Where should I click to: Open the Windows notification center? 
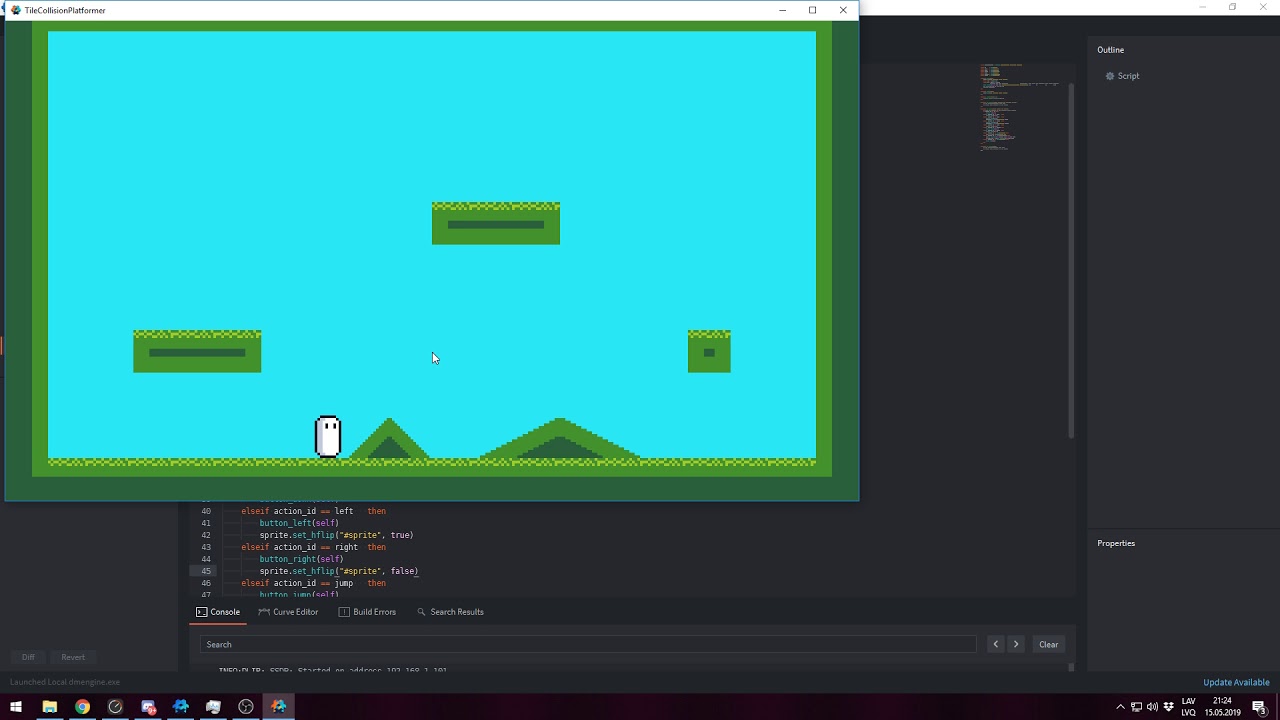click(1259, 707)
